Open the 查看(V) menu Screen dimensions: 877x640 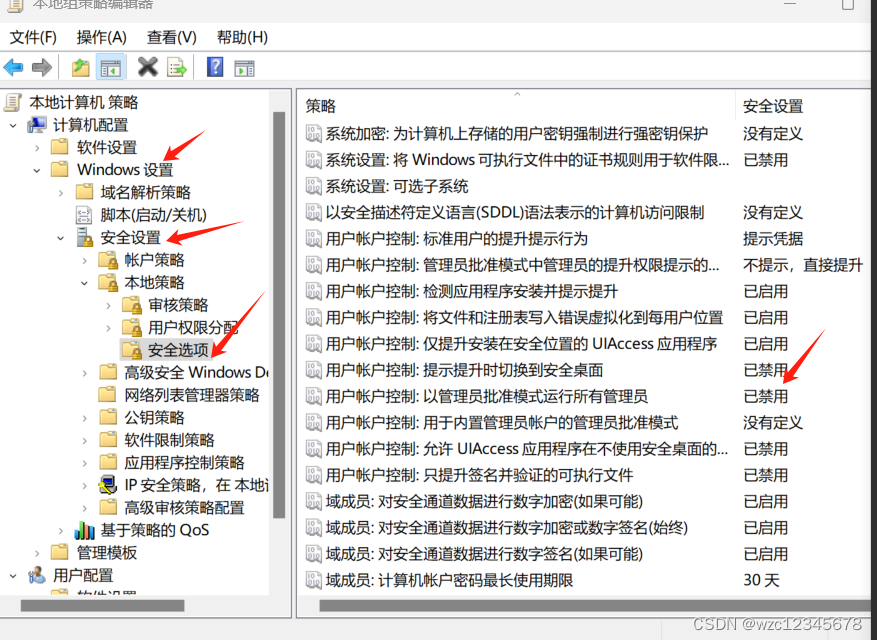tap(172, 37)
